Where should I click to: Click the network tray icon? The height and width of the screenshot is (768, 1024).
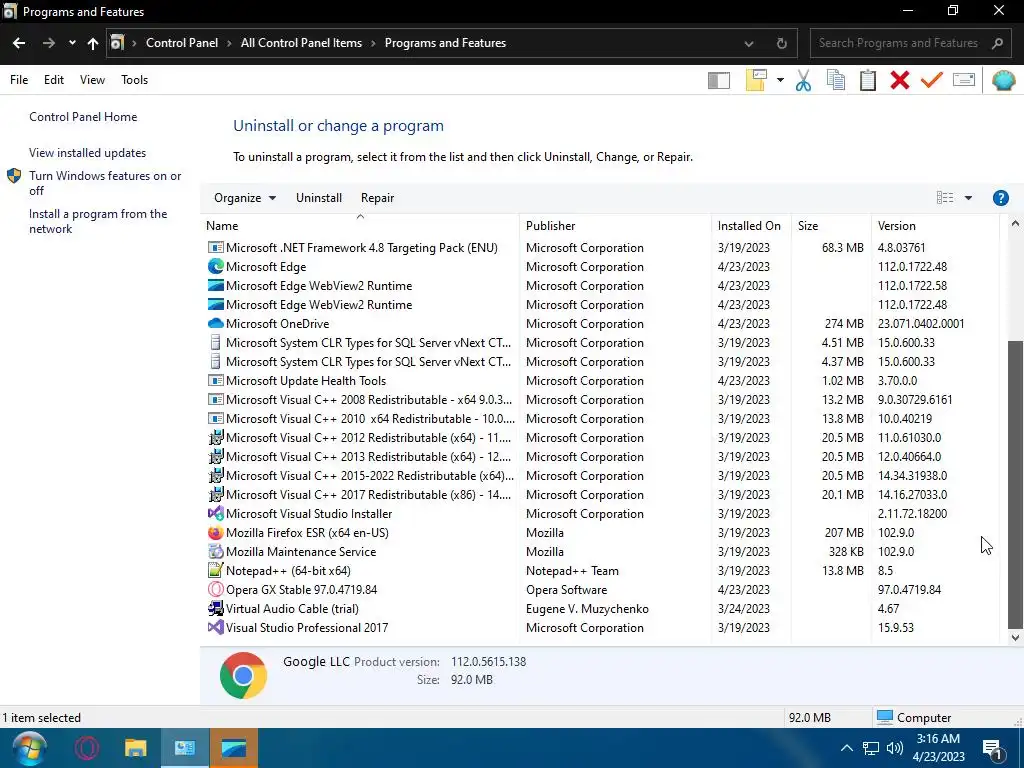coord(871,748)
